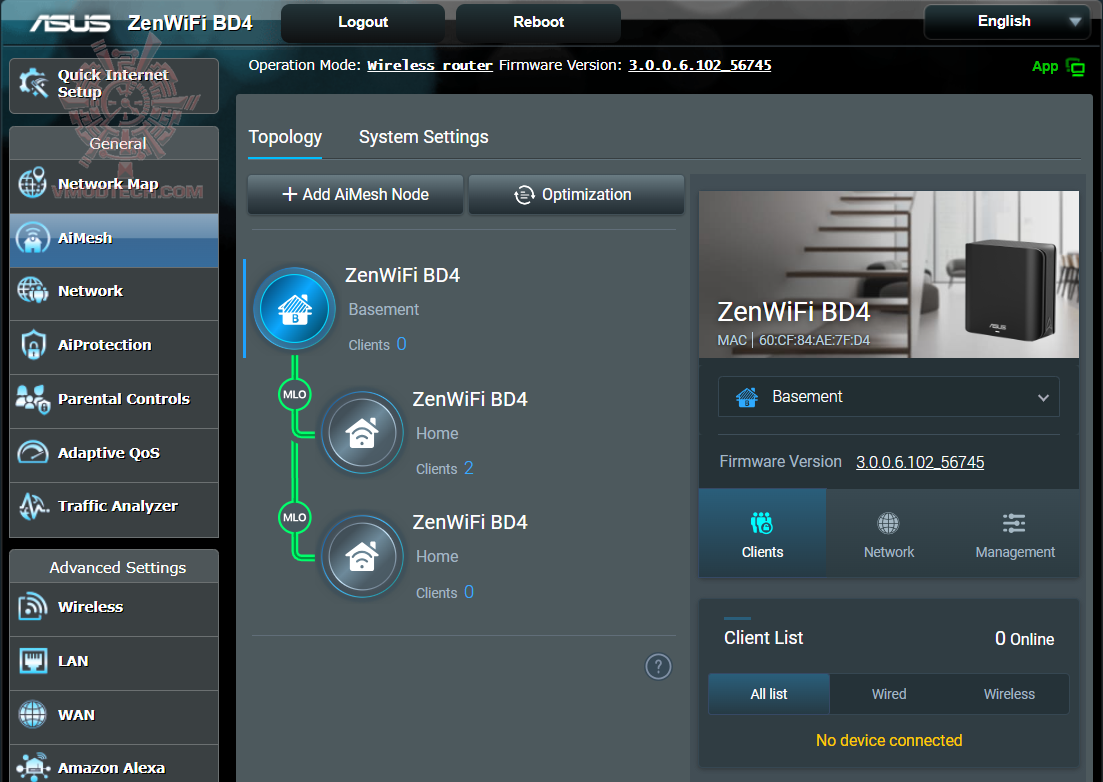Open header firmware version 3.0.0.6.102_56745 link
Viewport: 1103px width, 782px height.
(x=700, y=65)
